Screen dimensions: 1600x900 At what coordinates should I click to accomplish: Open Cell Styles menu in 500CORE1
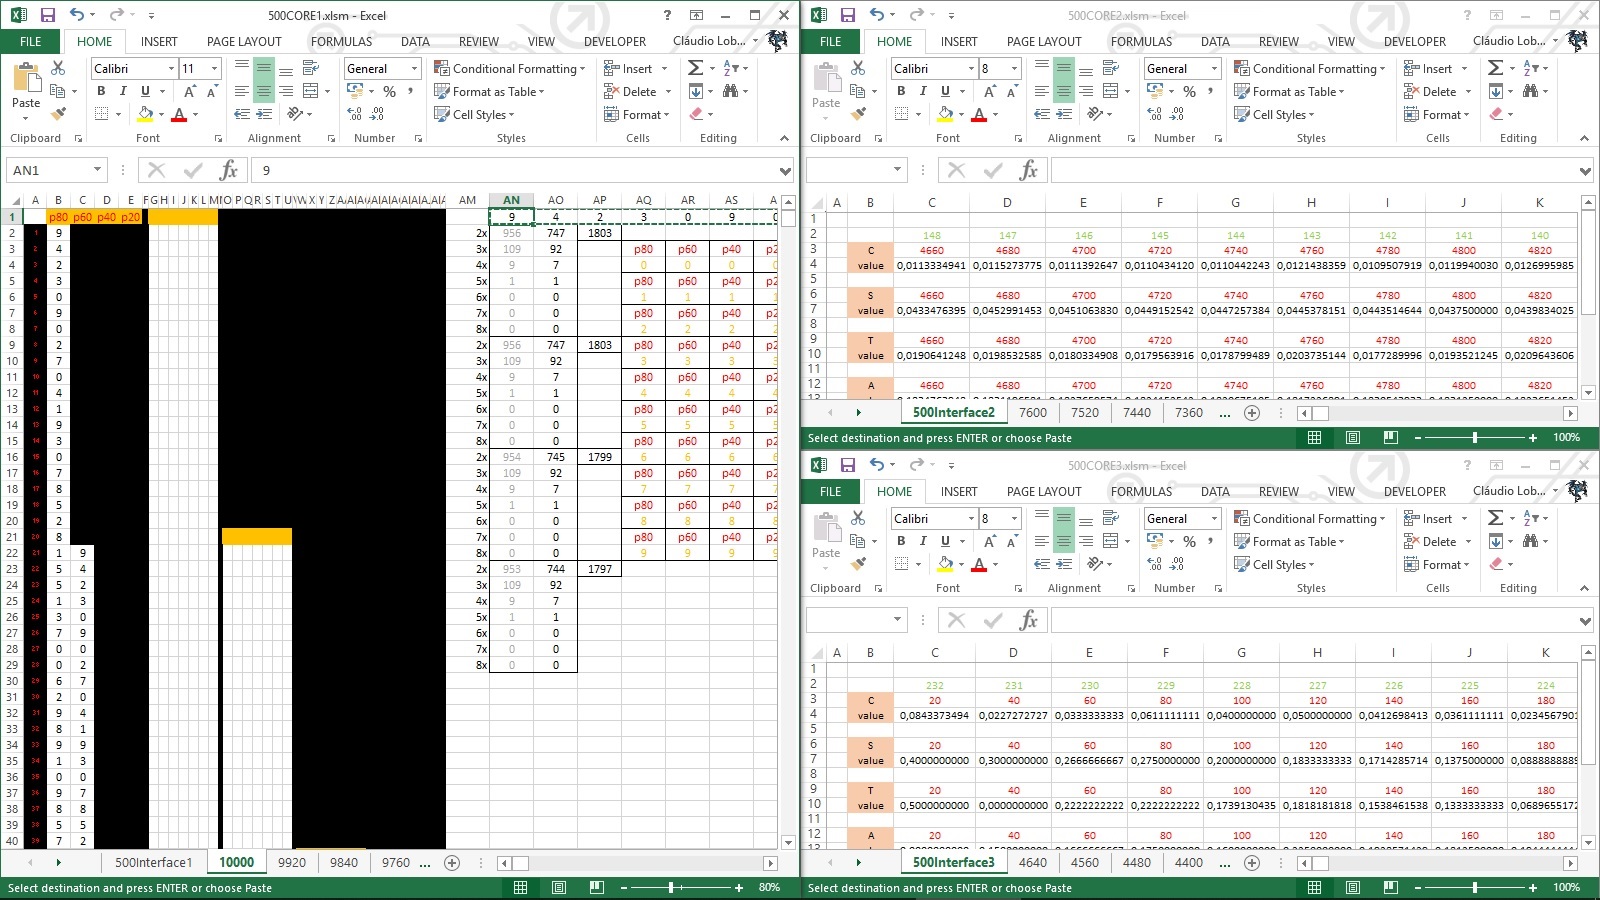coord(475,114)
